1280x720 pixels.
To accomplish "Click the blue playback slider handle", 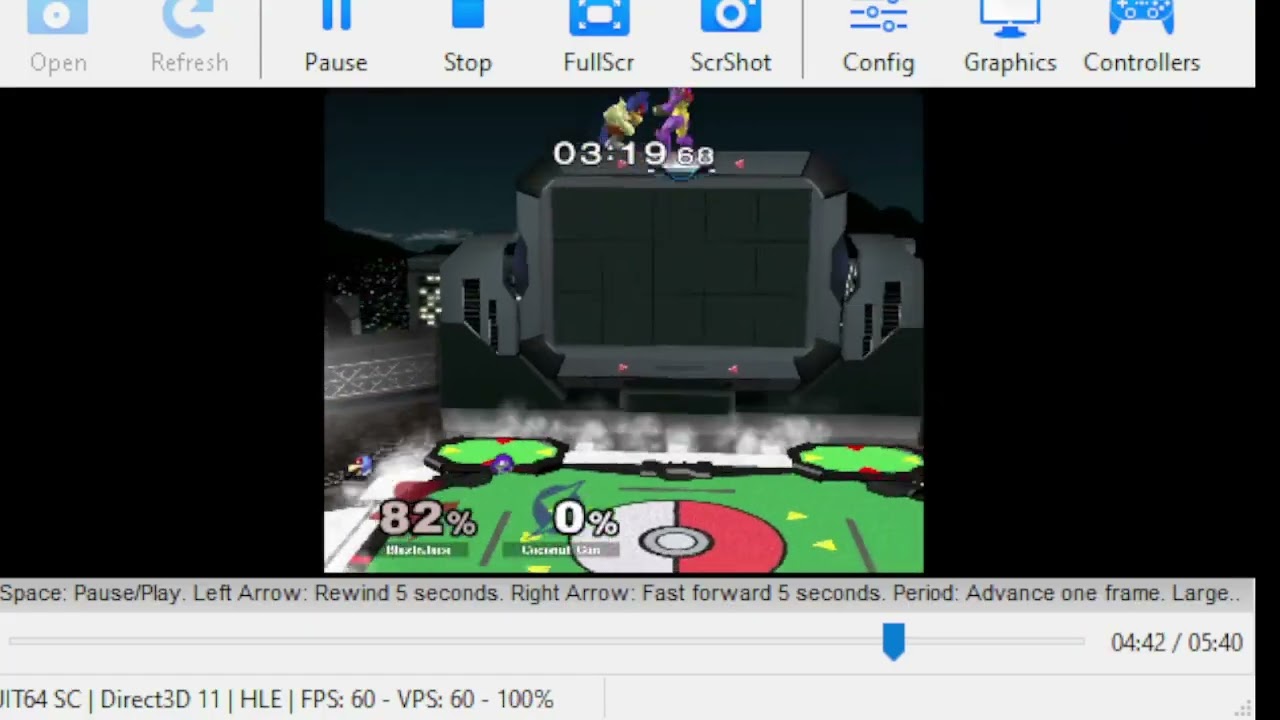I will click(893, 642).
